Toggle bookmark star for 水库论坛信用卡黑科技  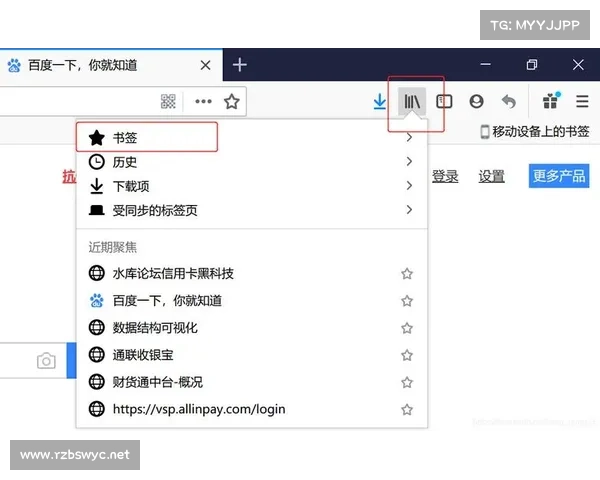click(407, 273)
